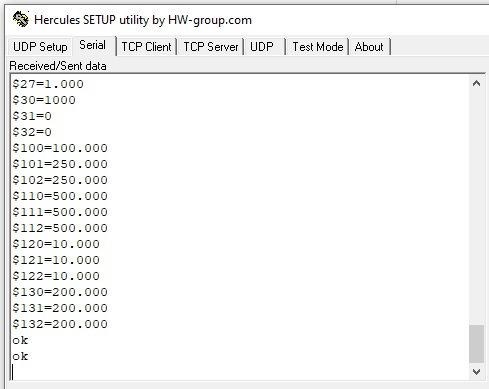Open the TCP Client tab
489x389 pixels.
click(146, 47)
